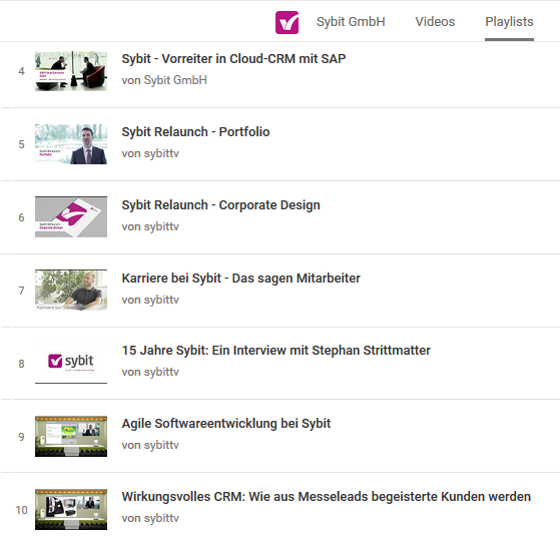Open 'Agile Softwareentwicklung bei Sybit' video
560x543 pixels.
[226, 424]
